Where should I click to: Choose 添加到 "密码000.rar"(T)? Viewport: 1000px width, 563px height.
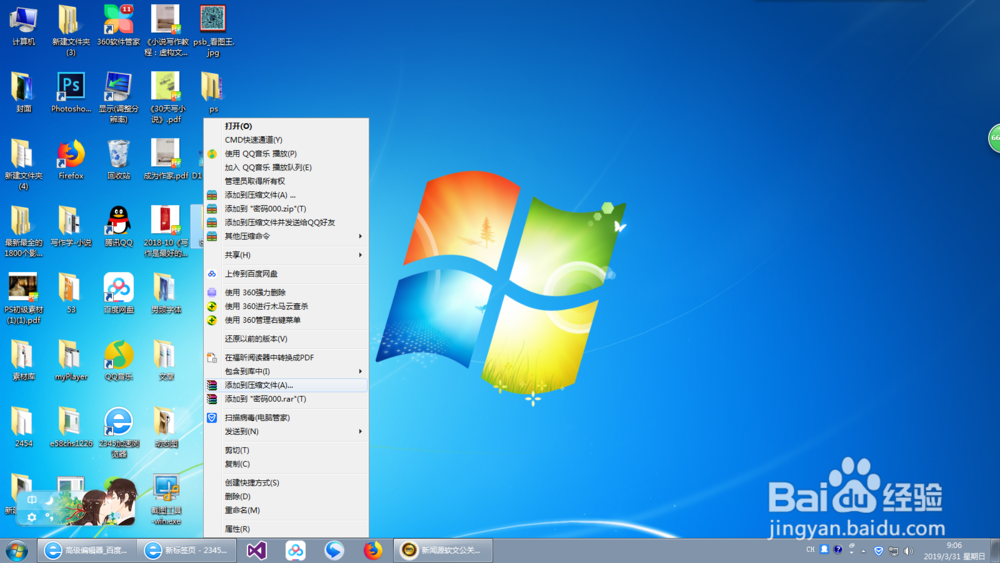pyautogui.click(x=286, y=399)
